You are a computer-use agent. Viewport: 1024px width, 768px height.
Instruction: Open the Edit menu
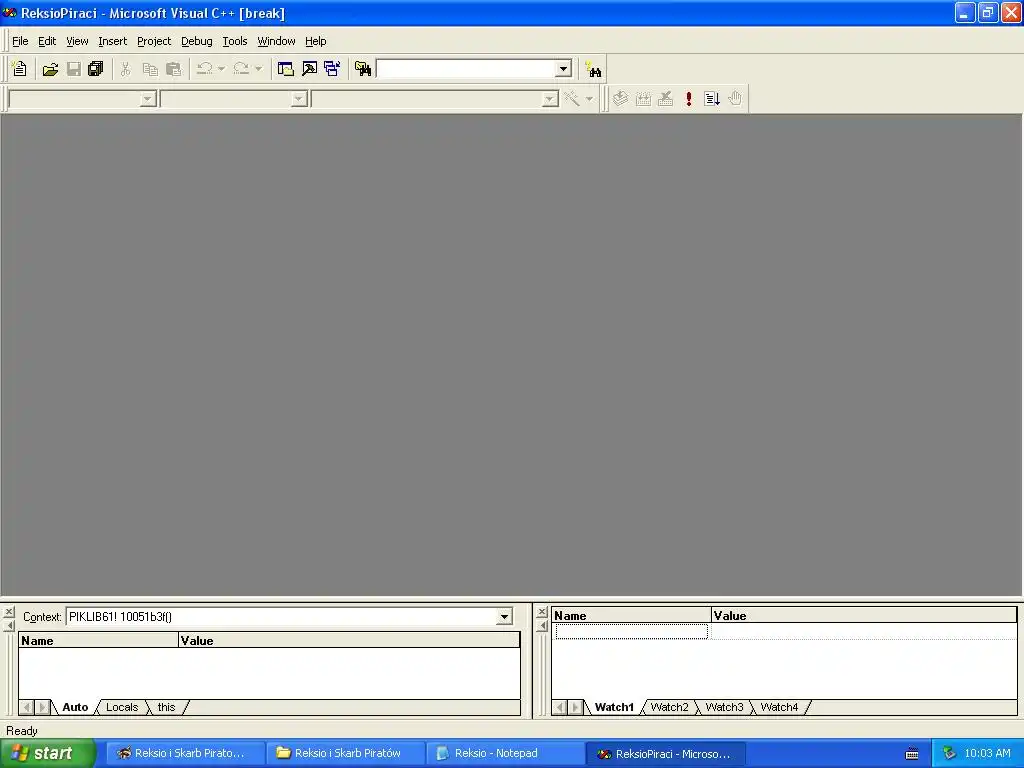(x=47, y=41)
